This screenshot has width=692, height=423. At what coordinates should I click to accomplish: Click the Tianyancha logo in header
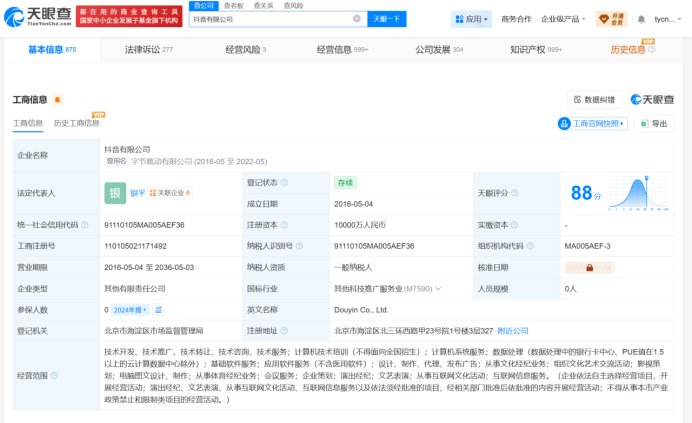point(38,18)
